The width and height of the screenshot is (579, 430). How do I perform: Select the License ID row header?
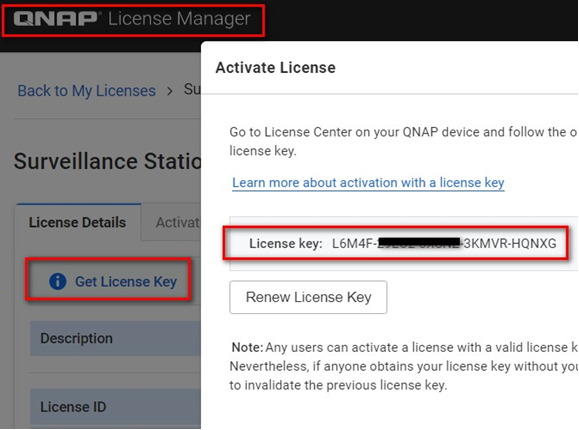pyautogui.click(x=116, y=407)
